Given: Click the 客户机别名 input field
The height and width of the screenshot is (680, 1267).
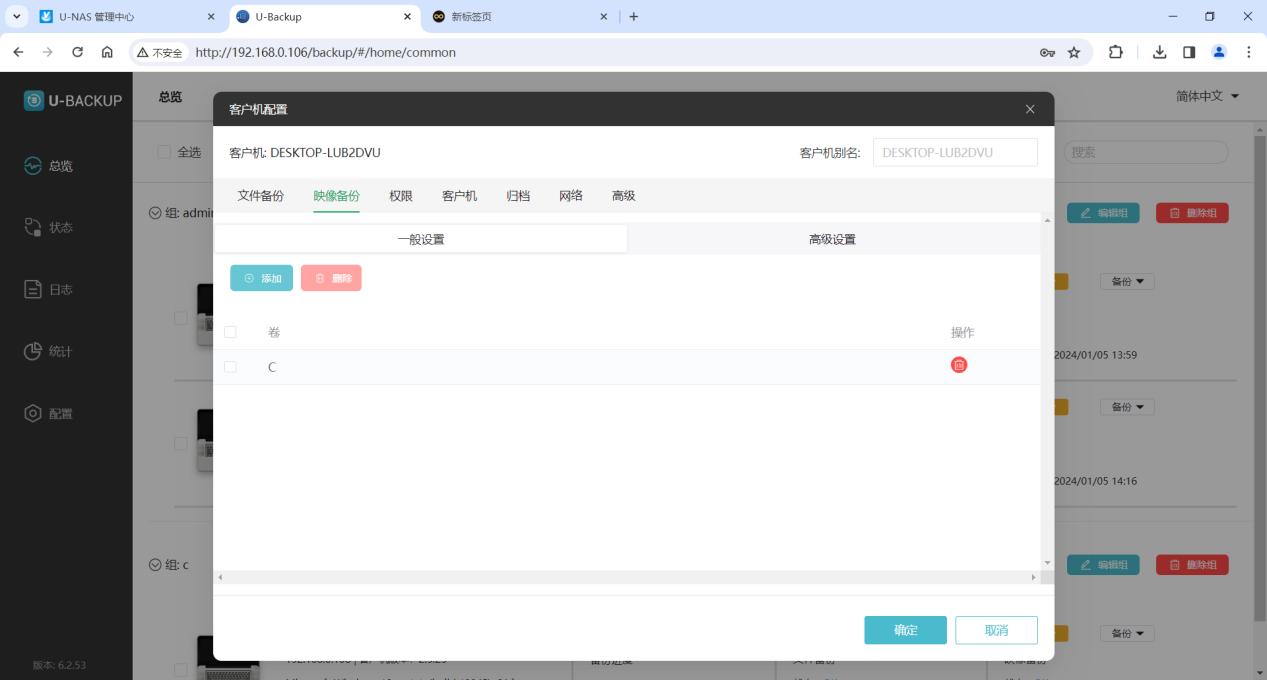Looking at the screenshot, I should click(954, 152).
